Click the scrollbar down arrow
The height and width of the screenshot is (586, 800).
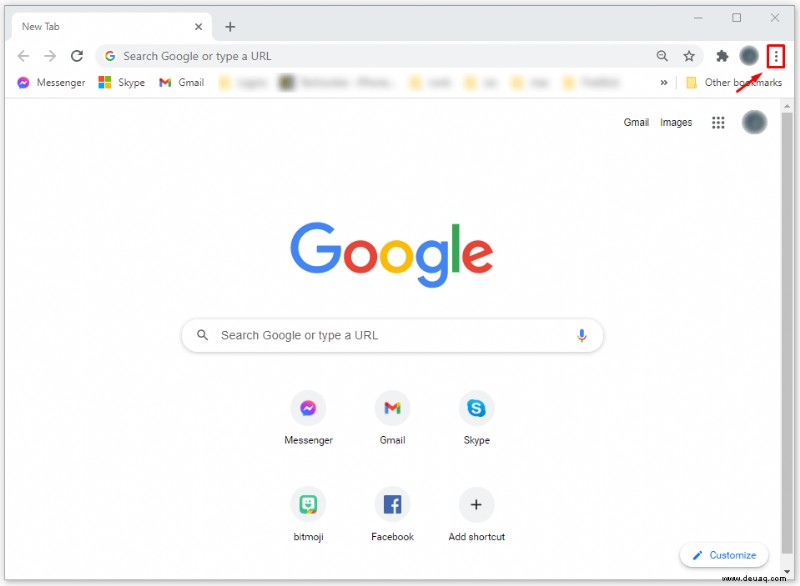(x=787, y=572)
